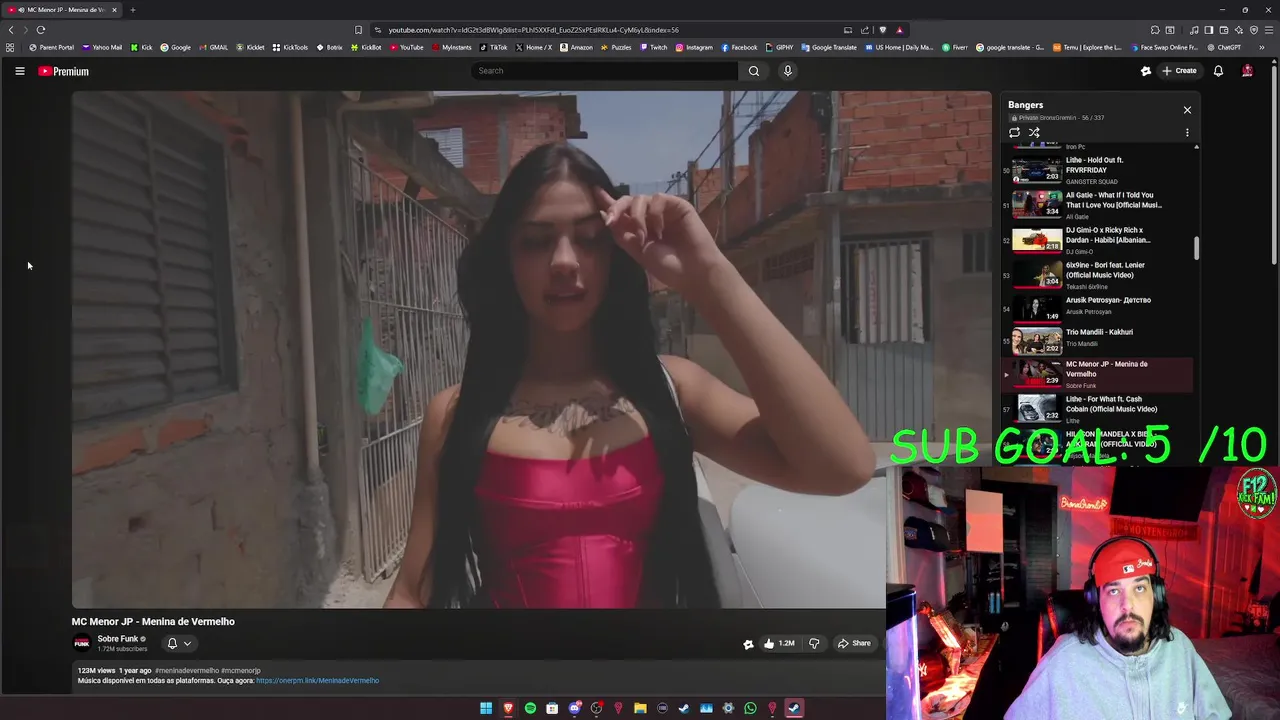Open WhatsApp from the taskbar

[750, 708]
